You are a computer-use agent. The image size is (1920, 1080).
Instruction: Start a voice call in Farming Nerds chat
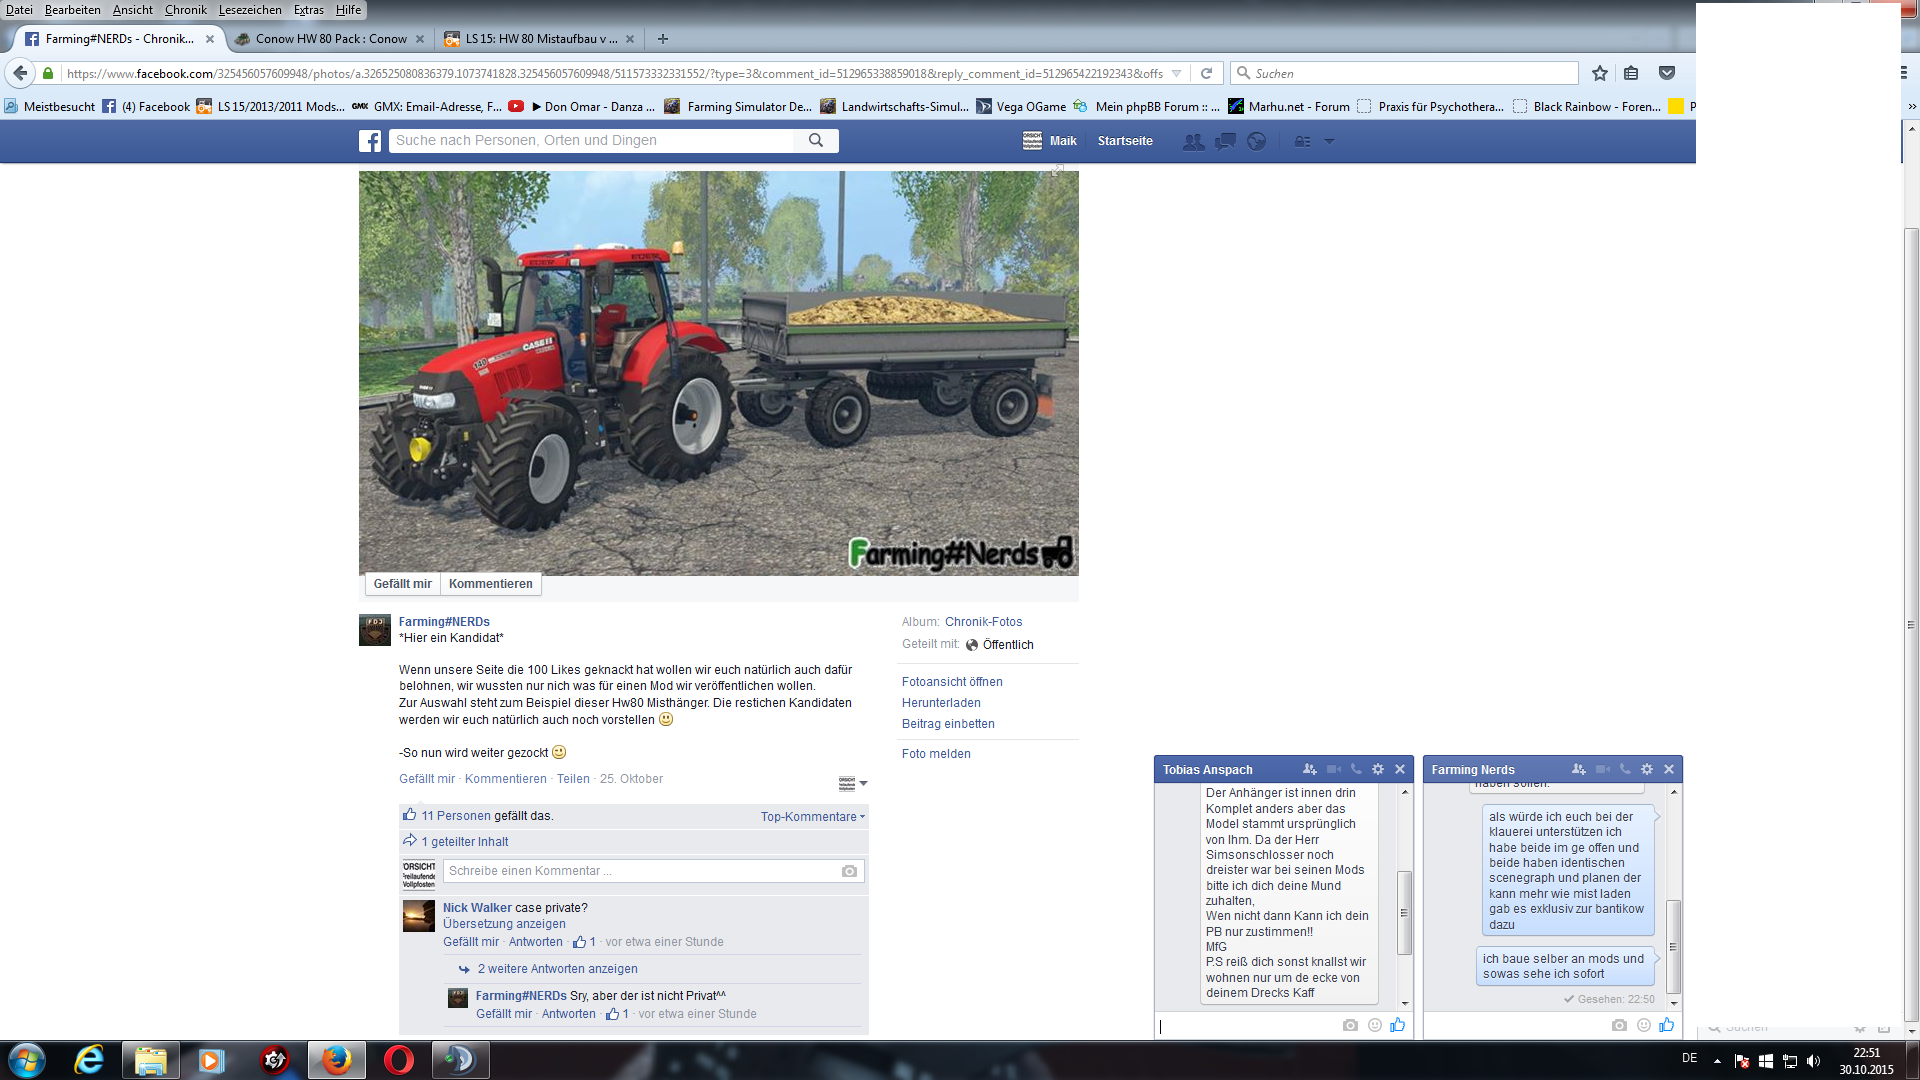(1625, 769)
